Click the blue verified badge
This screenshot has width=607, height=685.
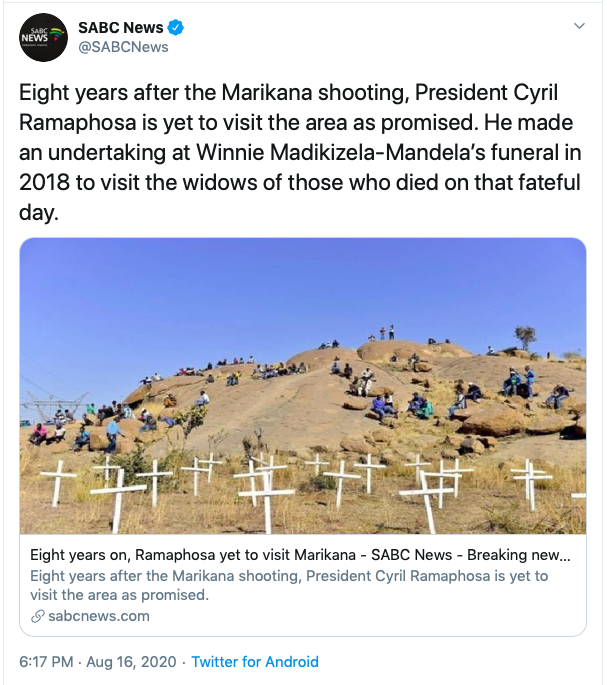175,28
